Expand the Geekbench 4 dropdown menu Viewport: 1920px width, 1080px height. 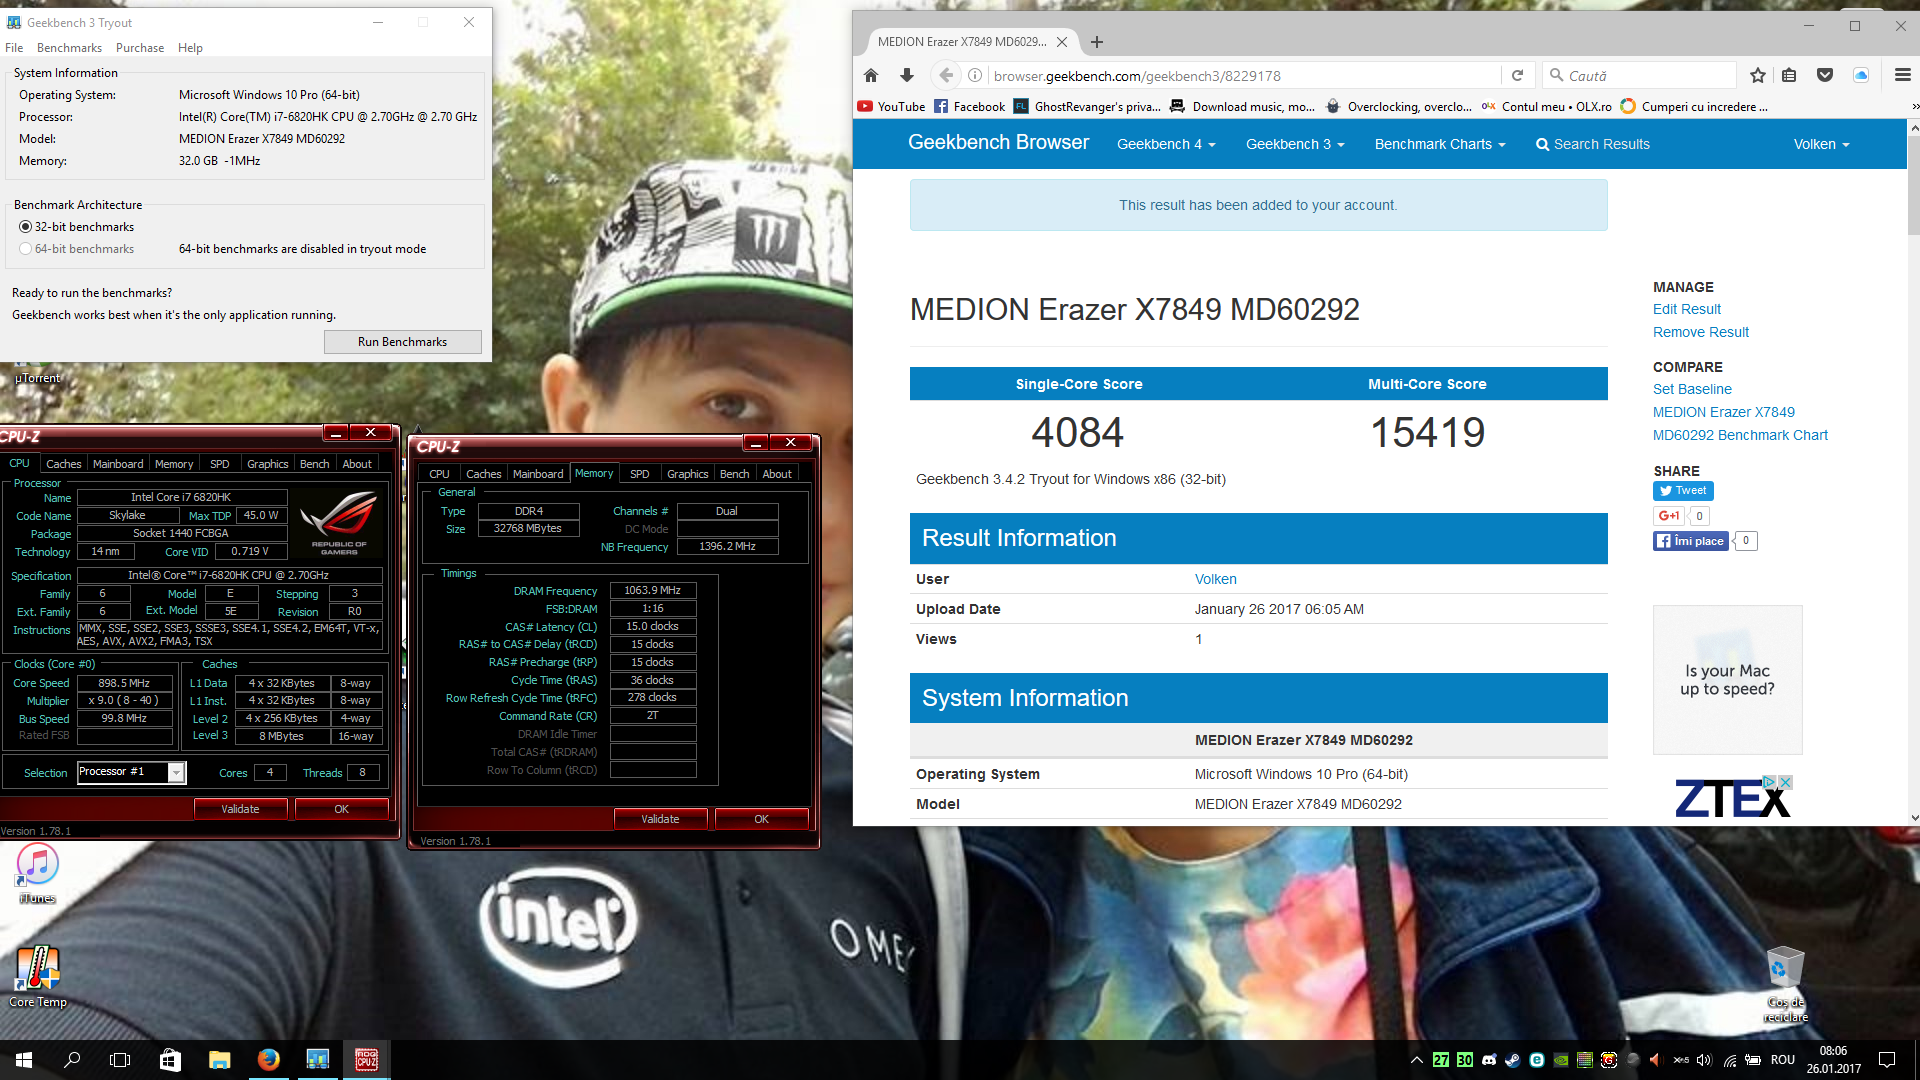point(1166,144)
